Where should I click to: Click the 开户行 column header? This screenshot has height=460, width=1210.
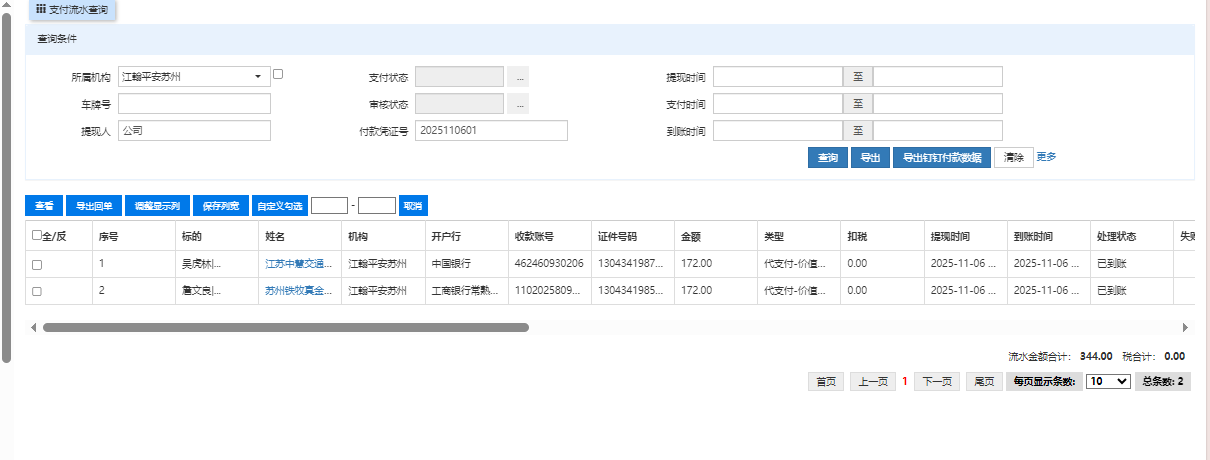(465, 237)
